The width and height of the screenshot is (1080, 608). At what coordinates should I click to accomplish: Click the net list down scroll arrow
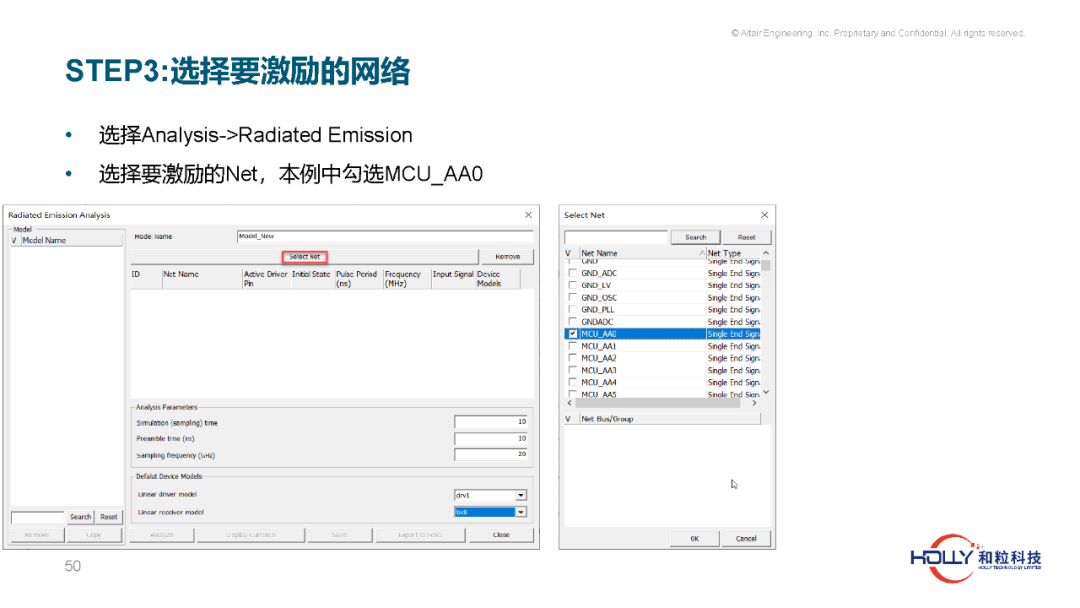pos(766,392)
